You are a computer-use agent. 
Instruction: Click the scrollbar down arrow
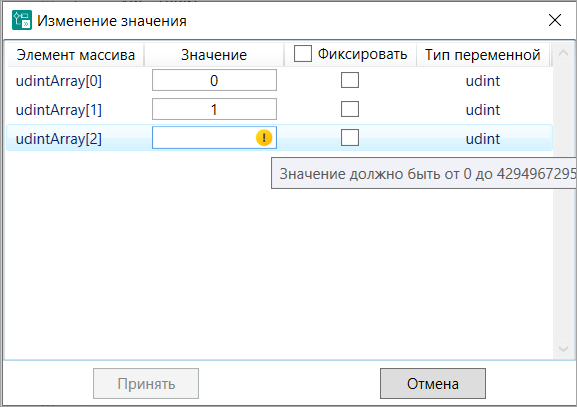[x=563, y=348]
